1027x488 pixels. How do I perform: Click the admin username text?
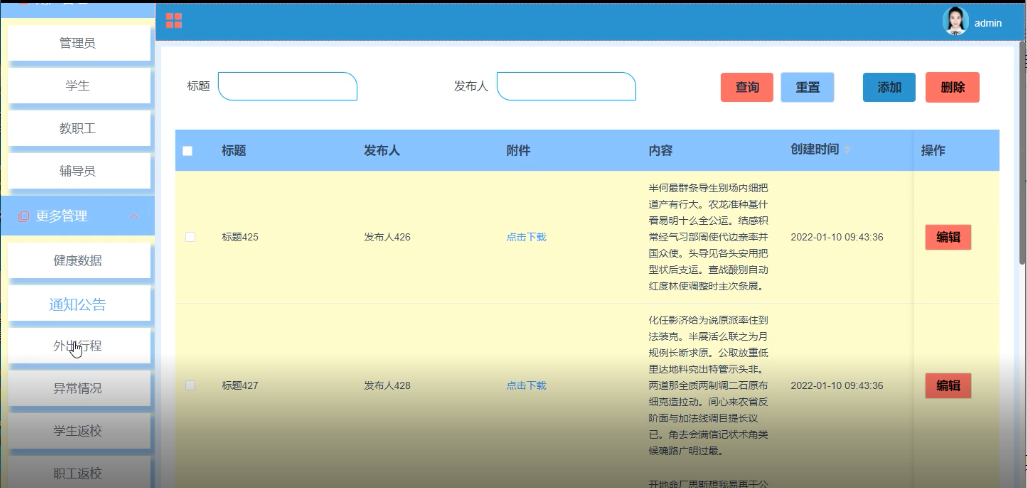(x=988, y=23)
